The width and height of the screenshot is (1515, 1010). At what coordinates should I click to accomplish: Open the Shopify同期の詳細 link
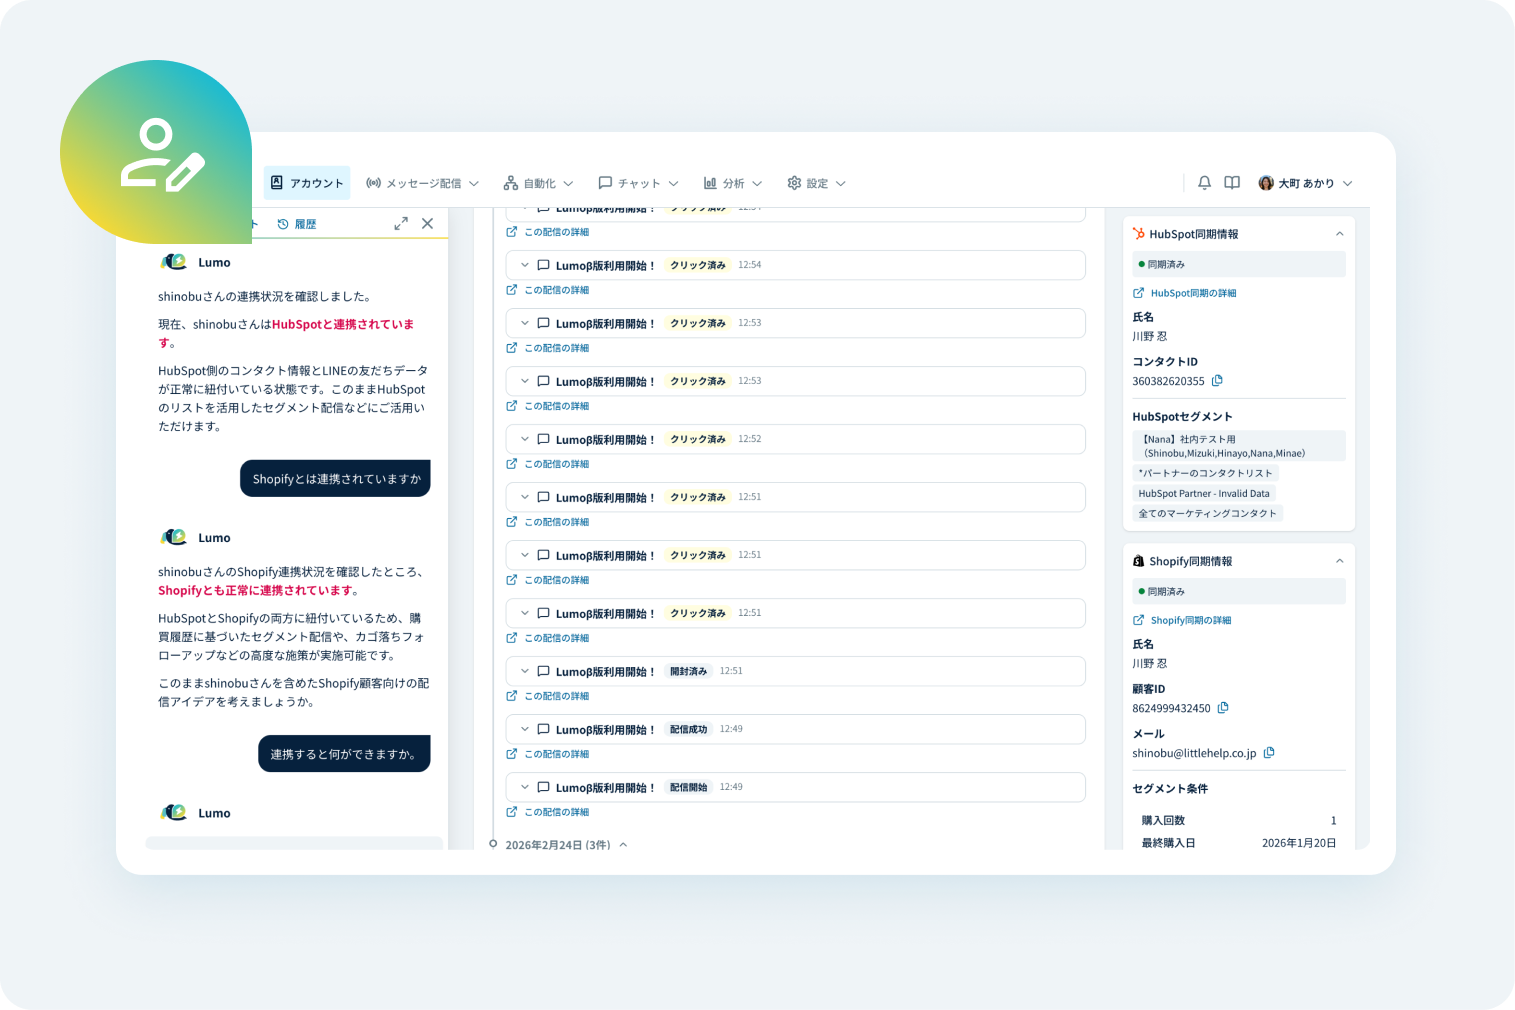click(x=1189, y=620)
